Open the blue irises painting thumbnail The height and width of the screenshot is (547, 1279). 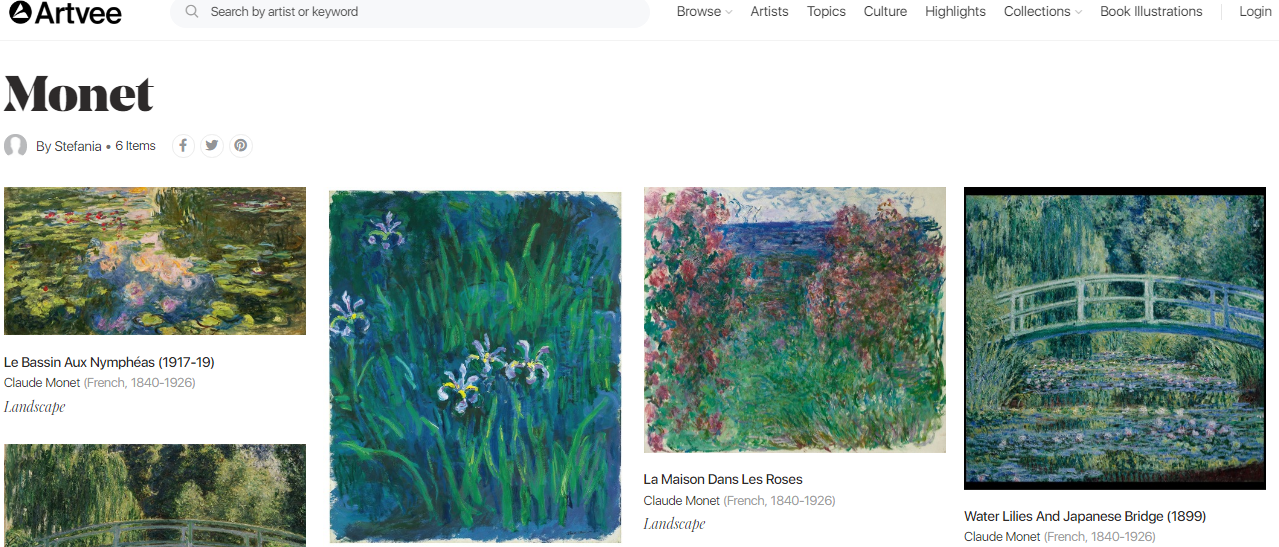click(475, 367)
